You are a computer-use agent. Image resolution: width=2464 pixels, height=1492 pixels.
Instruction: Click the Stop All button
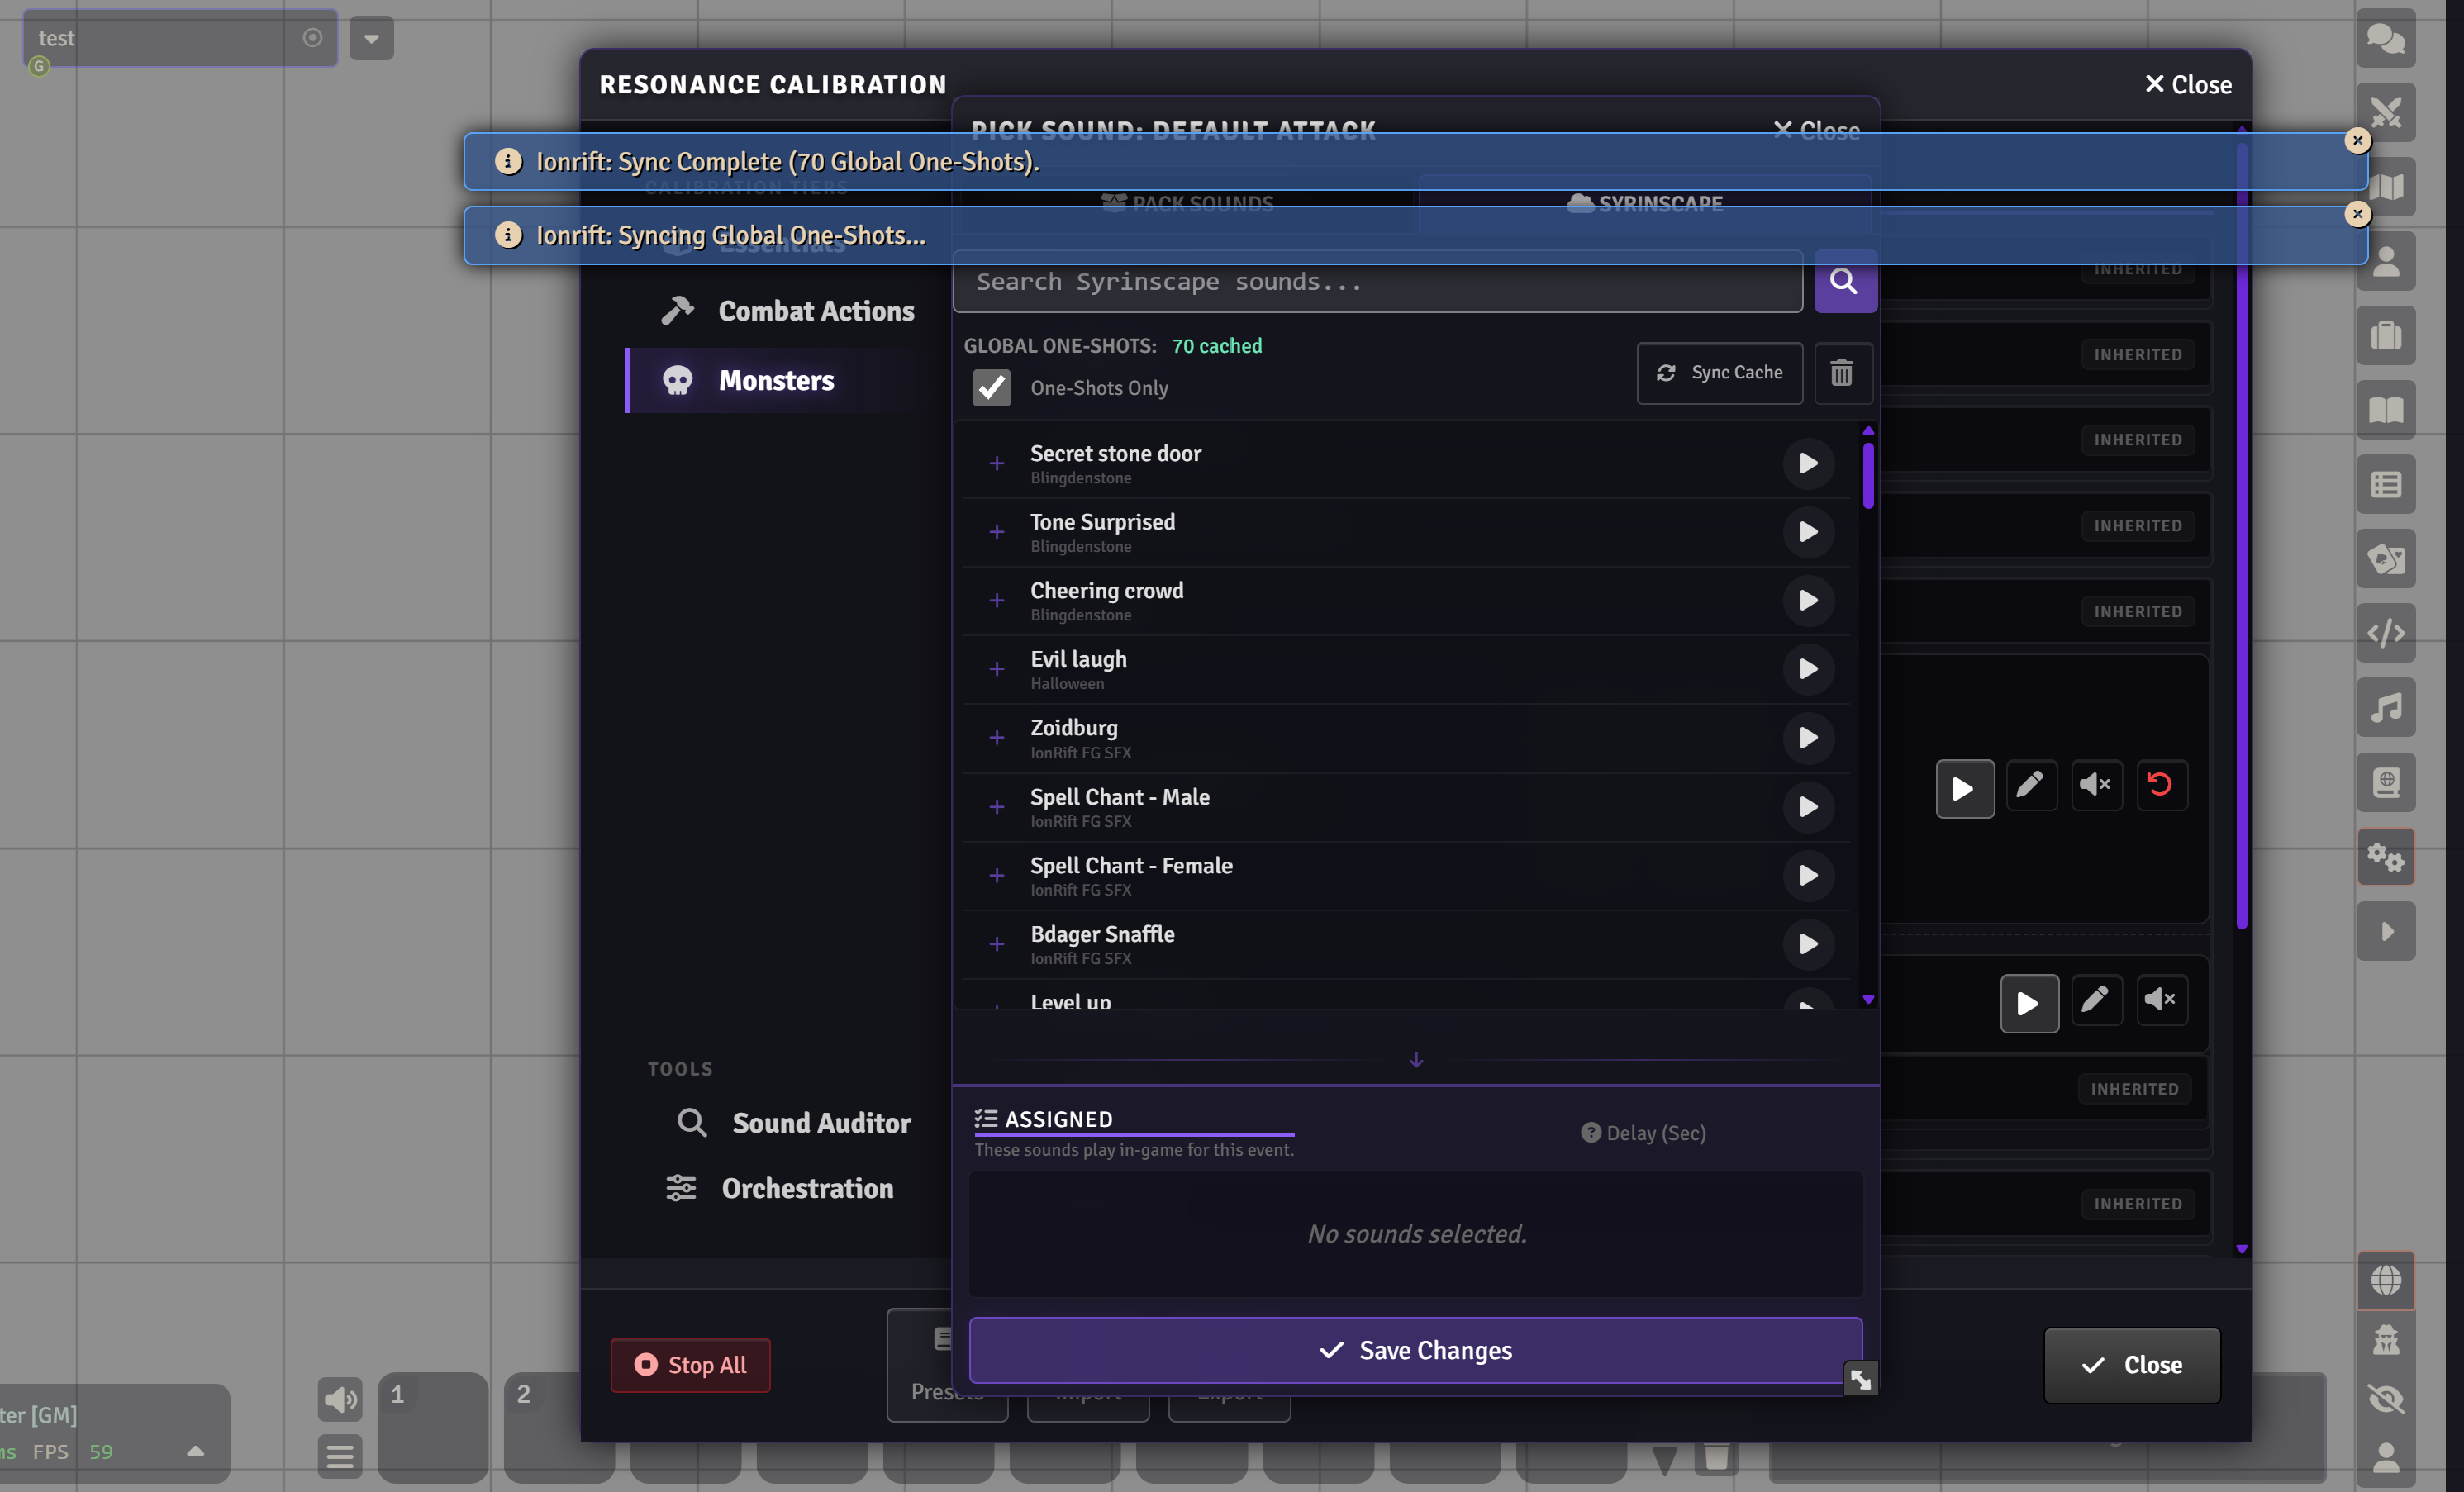point(690,1365)
